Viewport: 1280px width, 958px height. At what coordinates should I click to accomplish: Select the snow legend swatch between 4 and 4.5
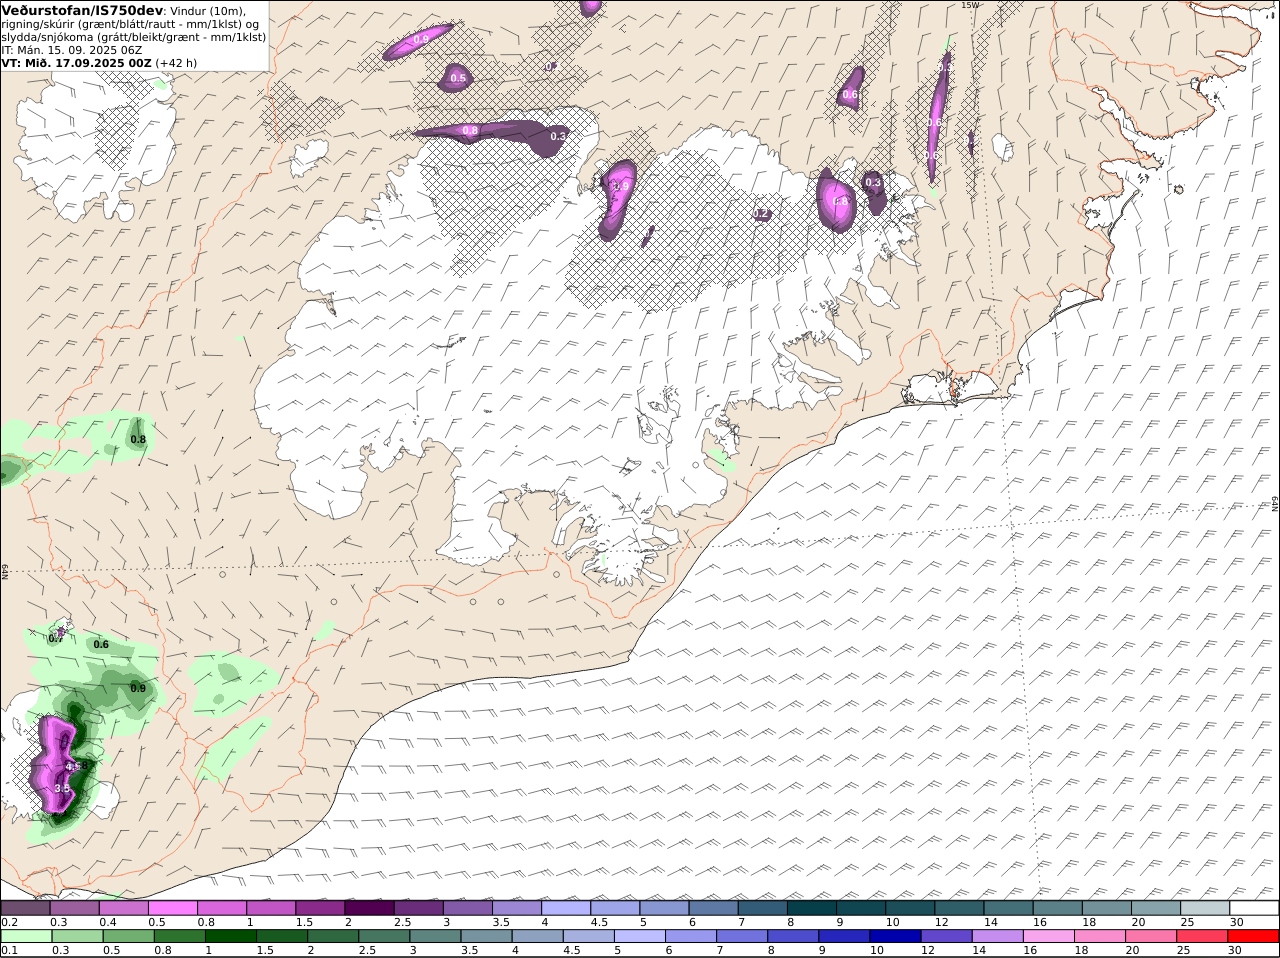(566, 908)
